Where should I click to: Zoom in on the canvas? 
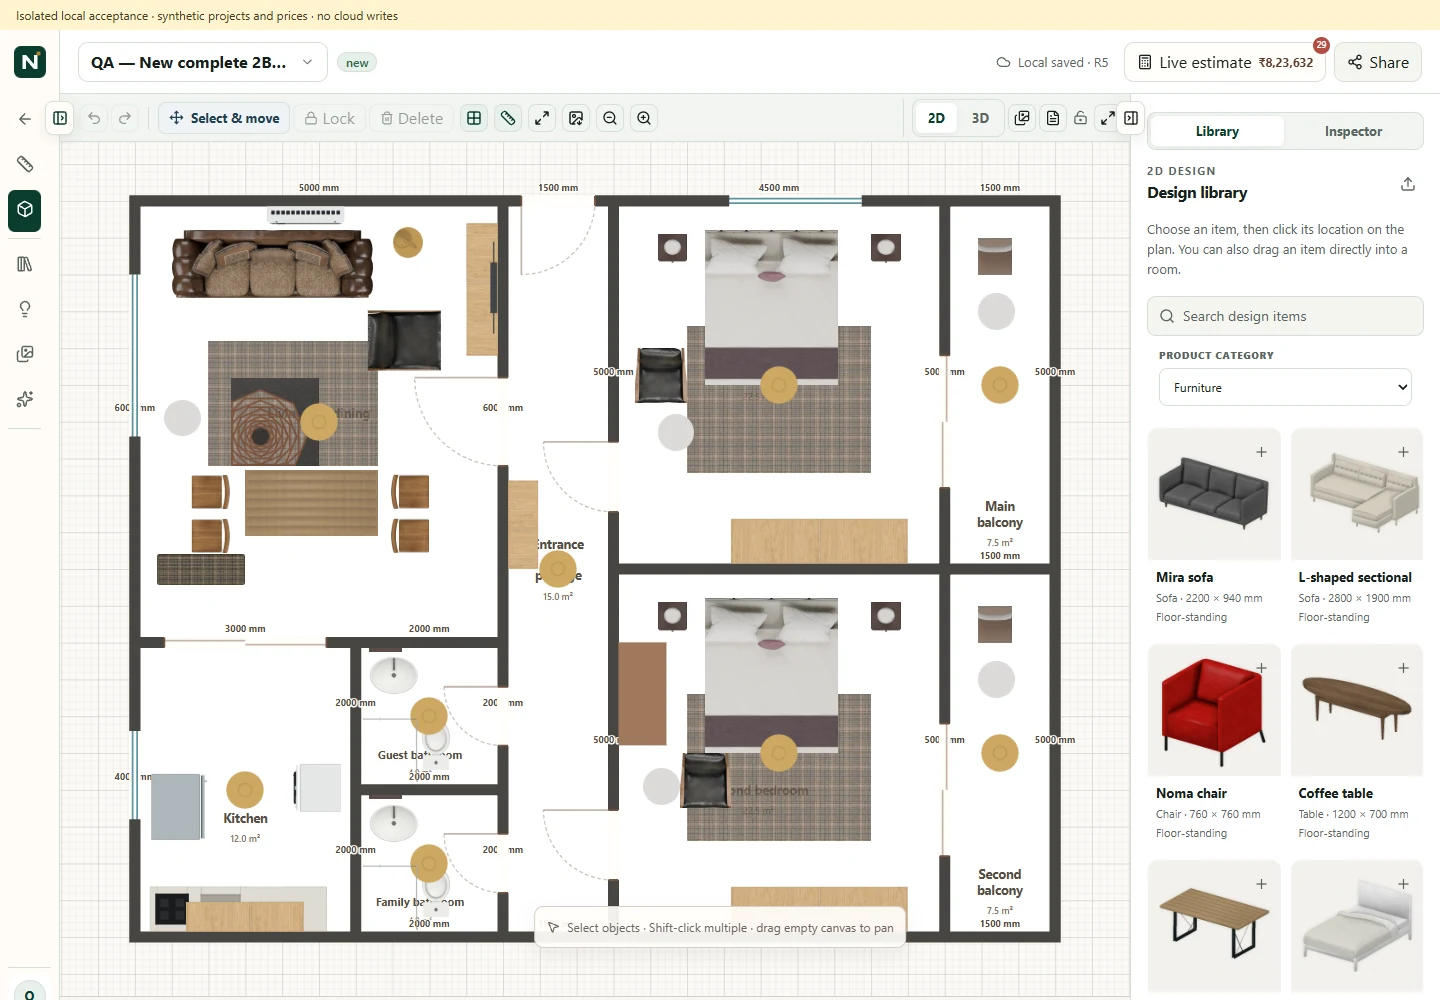tap(644, 118)
